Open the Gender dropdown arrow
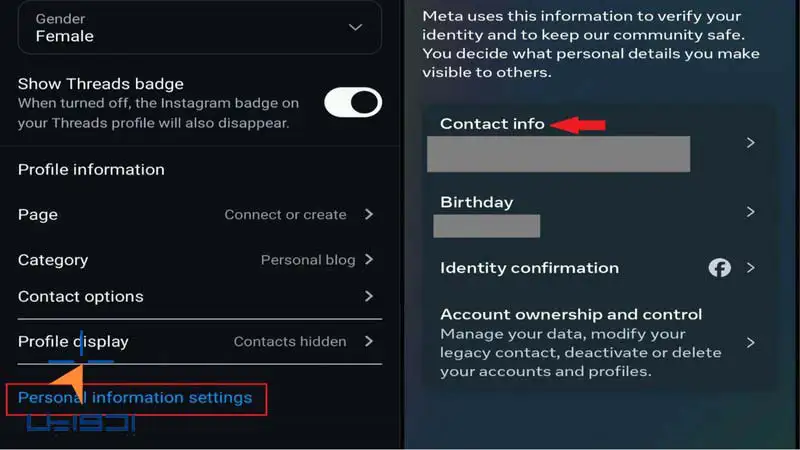The image size is (800, 450). point(355,28)
